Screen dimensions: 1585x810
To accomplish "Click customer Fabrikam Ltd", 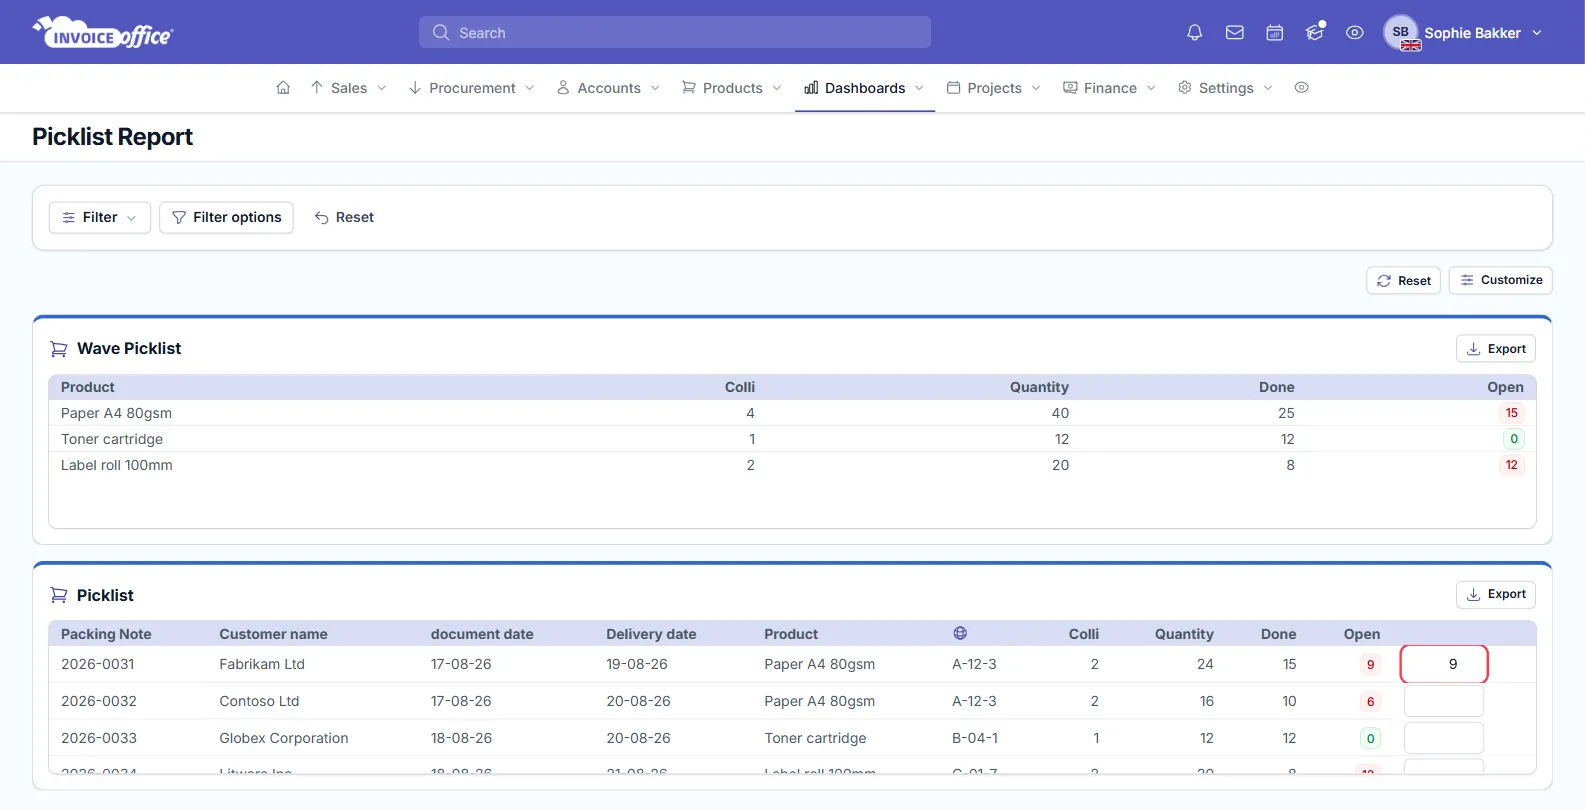I will coord(262,664).
